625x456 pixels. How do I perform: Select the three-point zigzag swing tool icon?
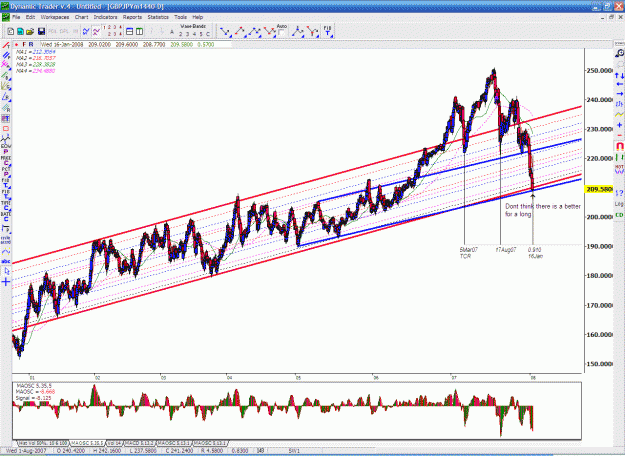coord(255,31)
